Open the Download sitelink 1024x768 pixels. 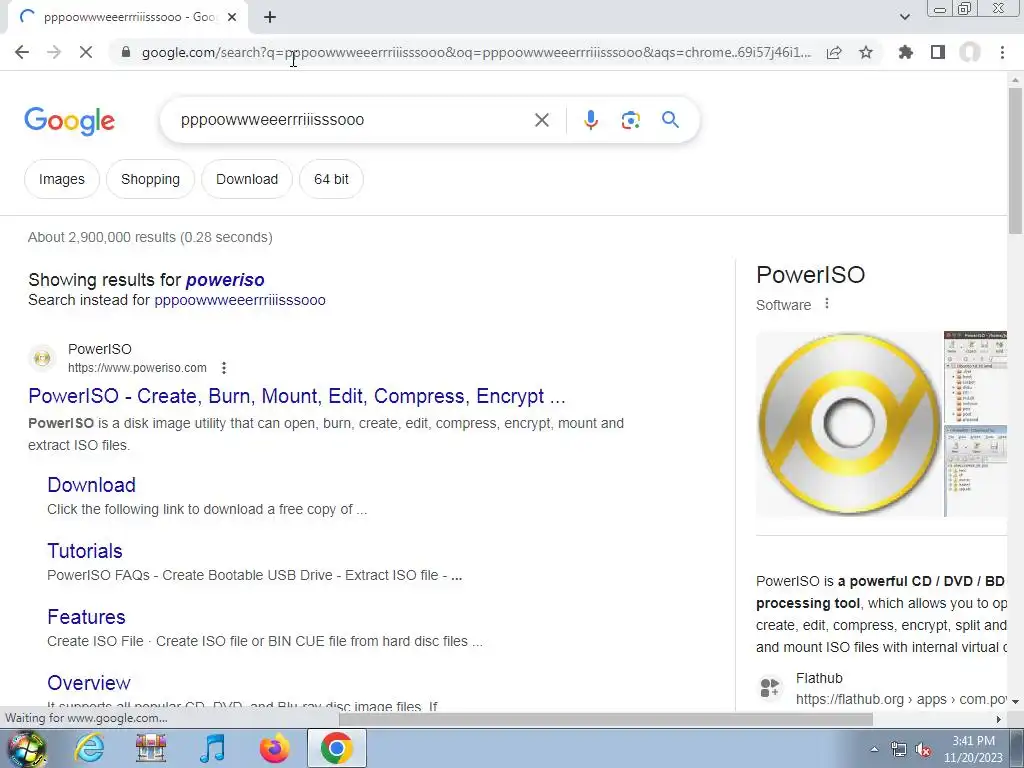pyautogui.click(x=91, y=485)
